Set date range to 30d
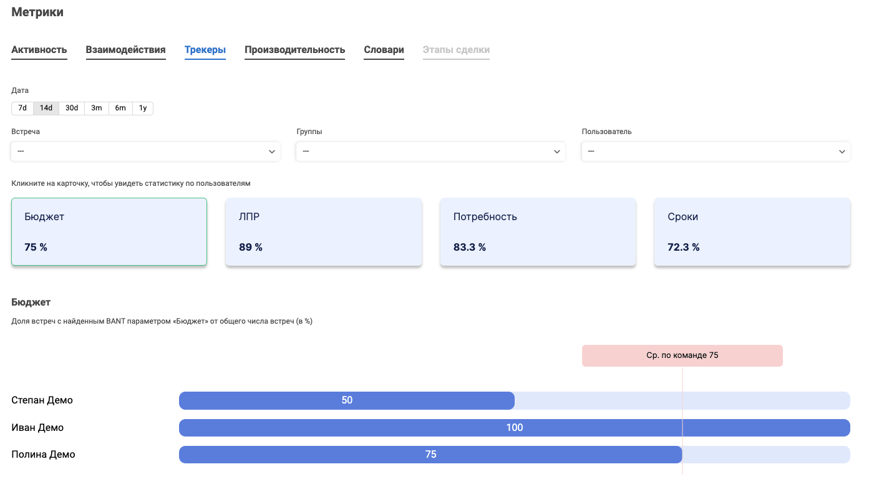This screenshot has width=869, height=502. click(71, 108)
